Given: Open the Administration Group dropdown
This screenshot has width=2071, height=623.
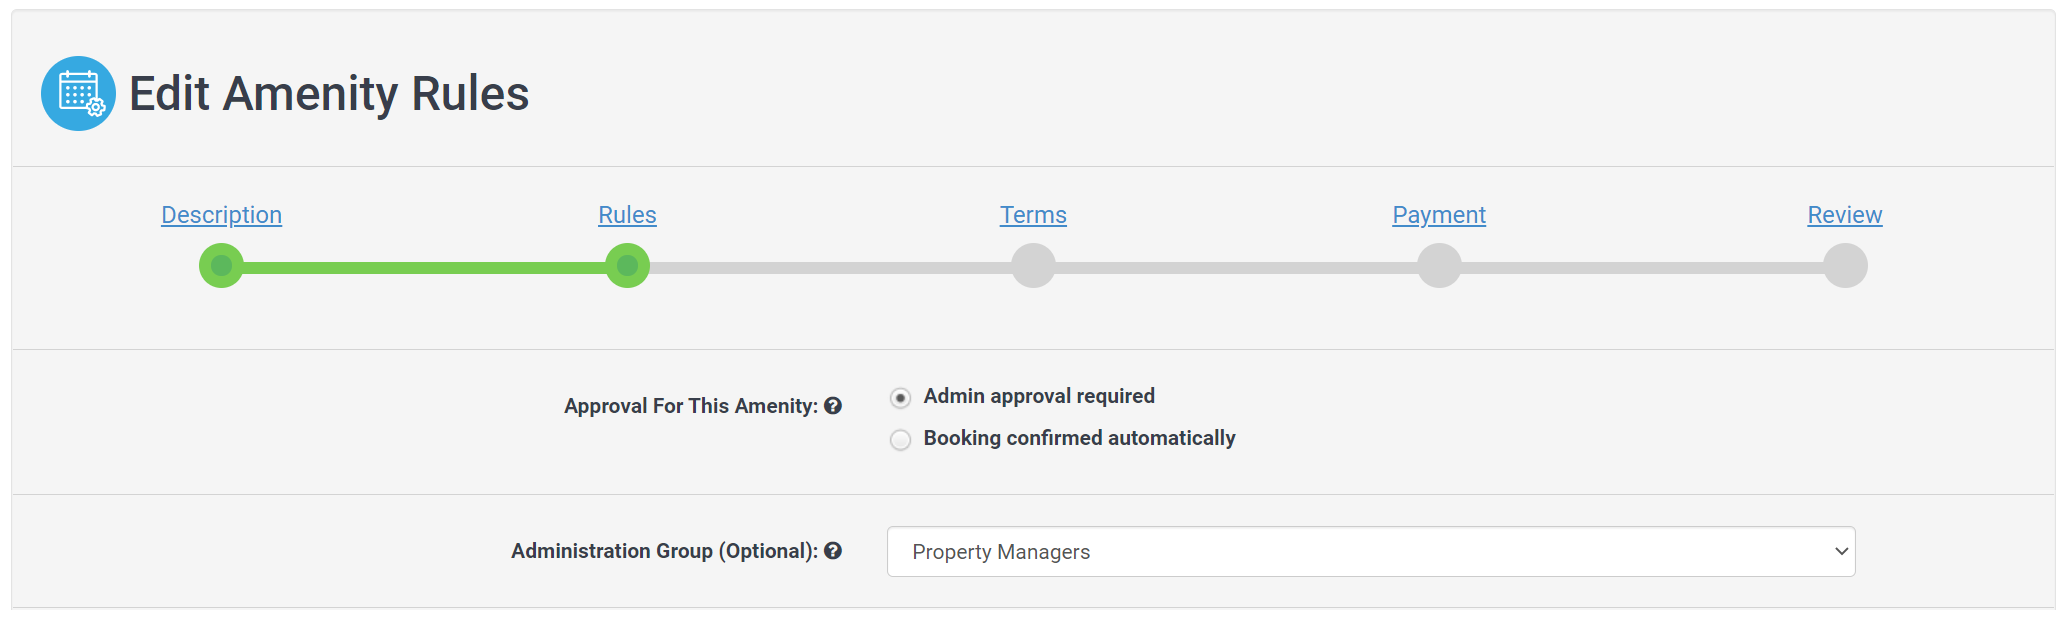Looking at the screenshot, I should [x=1370, y=552].
